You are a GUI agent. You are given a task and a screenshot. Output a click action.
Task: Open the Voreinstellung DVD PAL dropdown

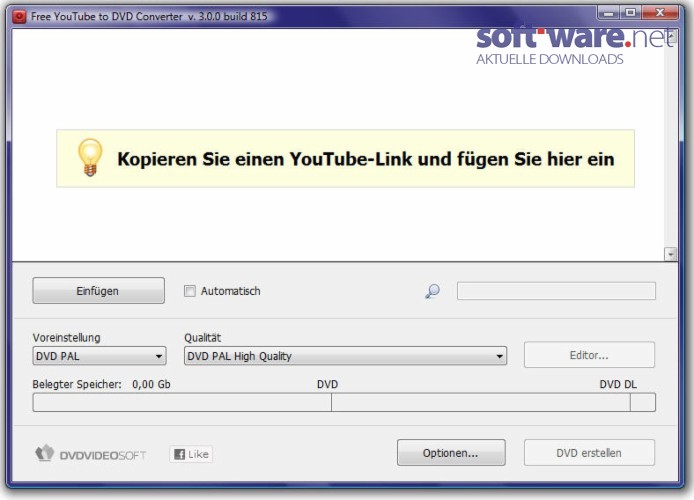99,356
